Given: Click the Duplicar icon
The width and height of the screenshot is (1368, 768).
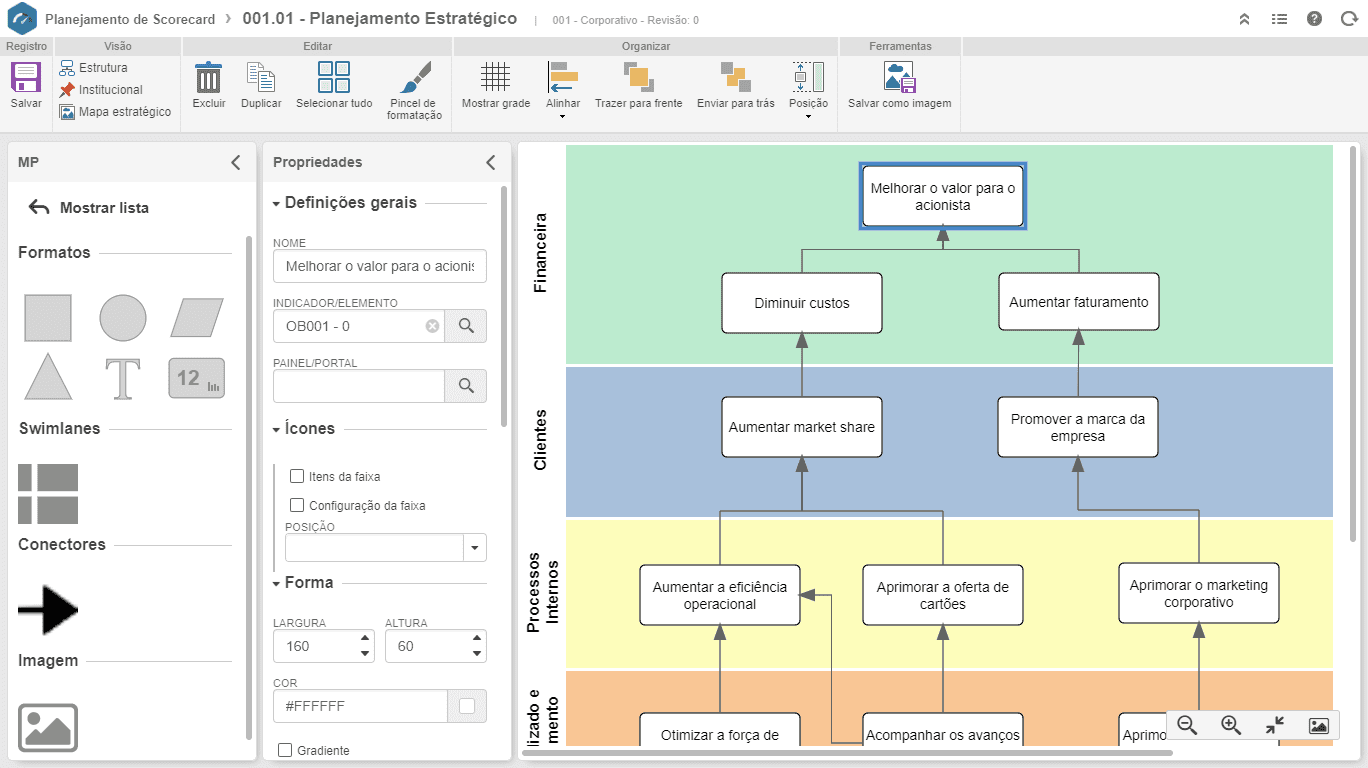Looking at the screenshot, I should coord(261,78).
